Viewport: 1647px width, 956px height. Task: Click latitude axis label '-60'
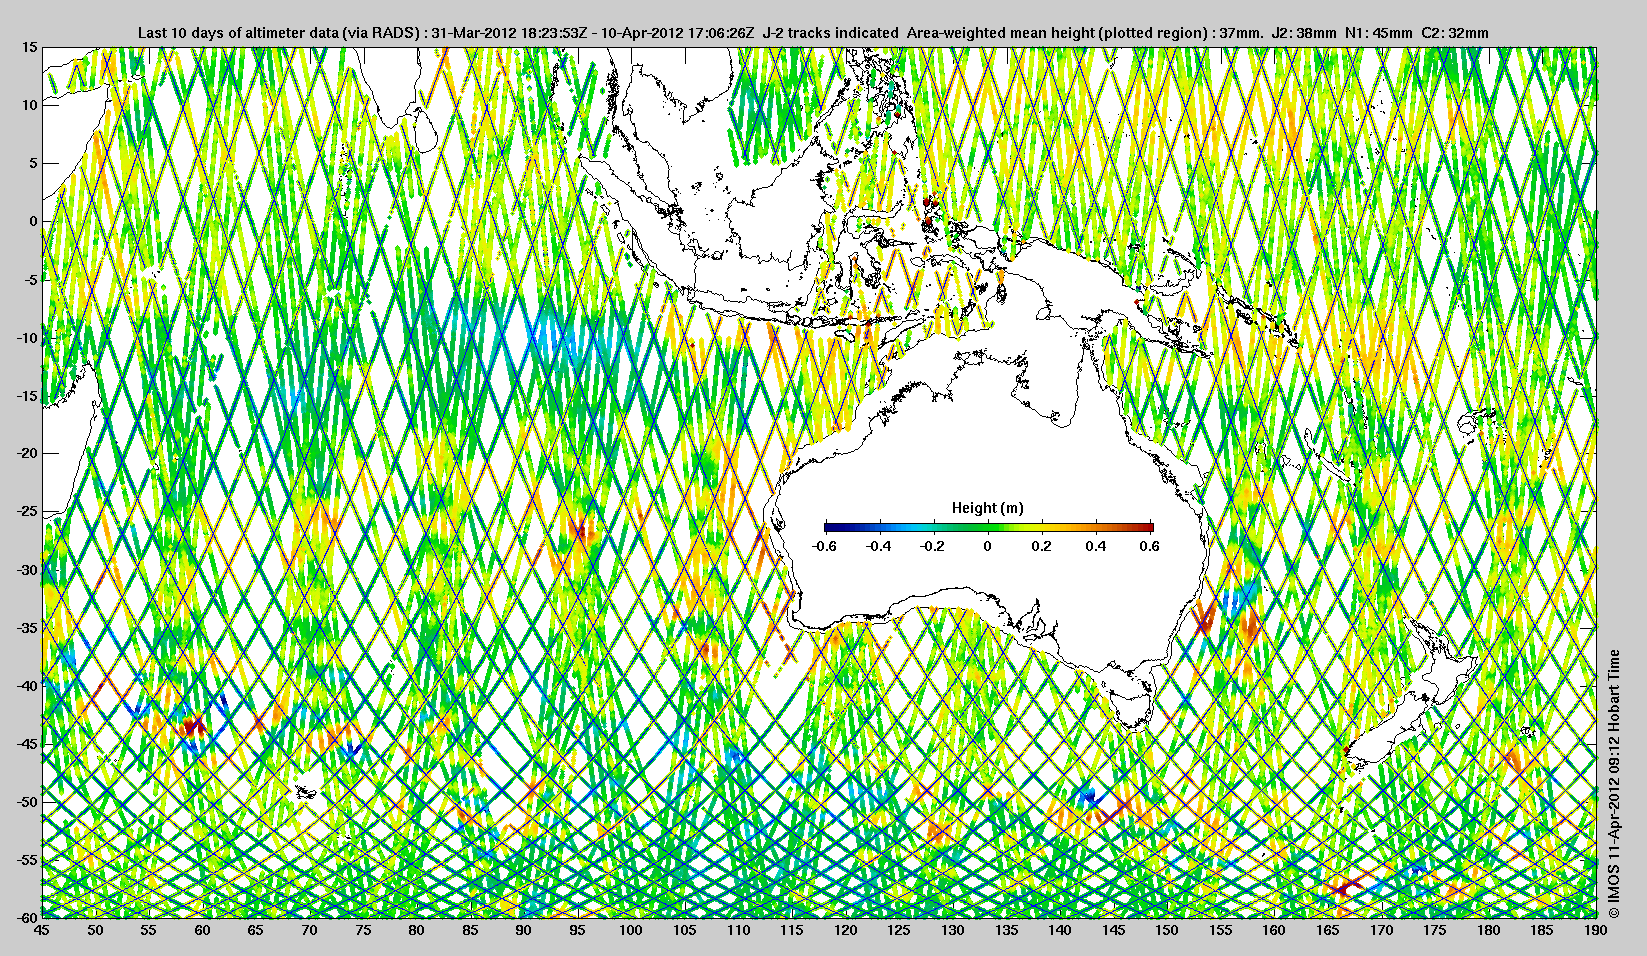pos(27,917)
